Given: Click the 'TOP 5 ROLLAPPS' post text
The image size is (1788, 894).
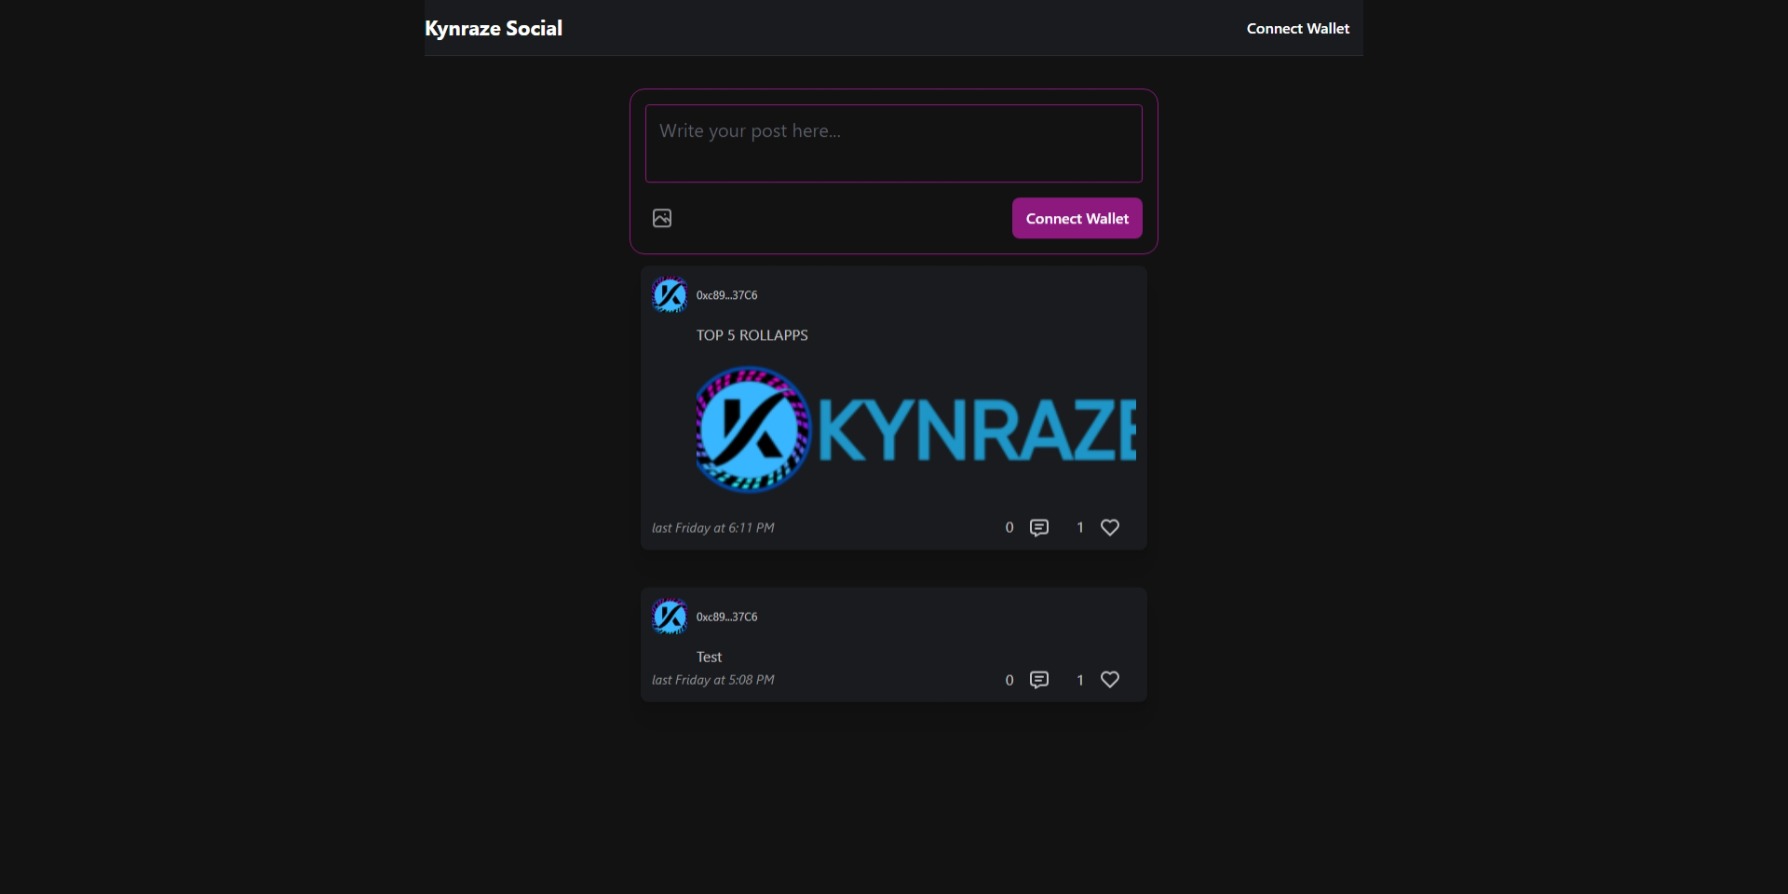Looking at the screenshot, I should [x=752, y=335].
